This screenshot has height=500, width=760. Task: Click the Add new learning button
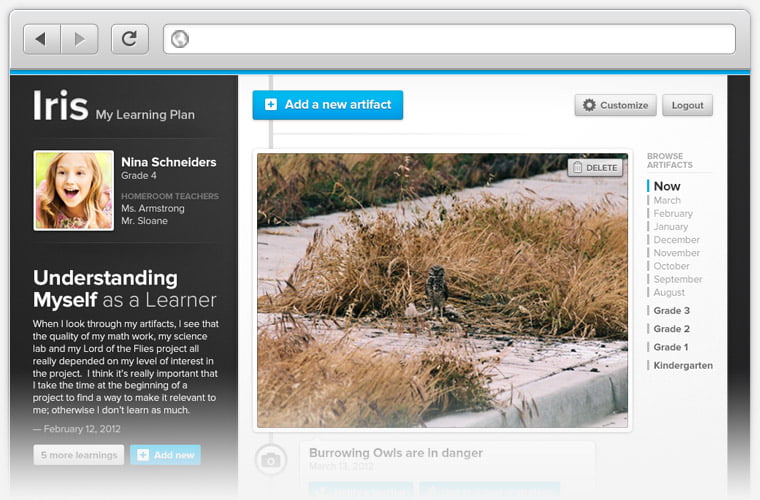pos(165,455)
